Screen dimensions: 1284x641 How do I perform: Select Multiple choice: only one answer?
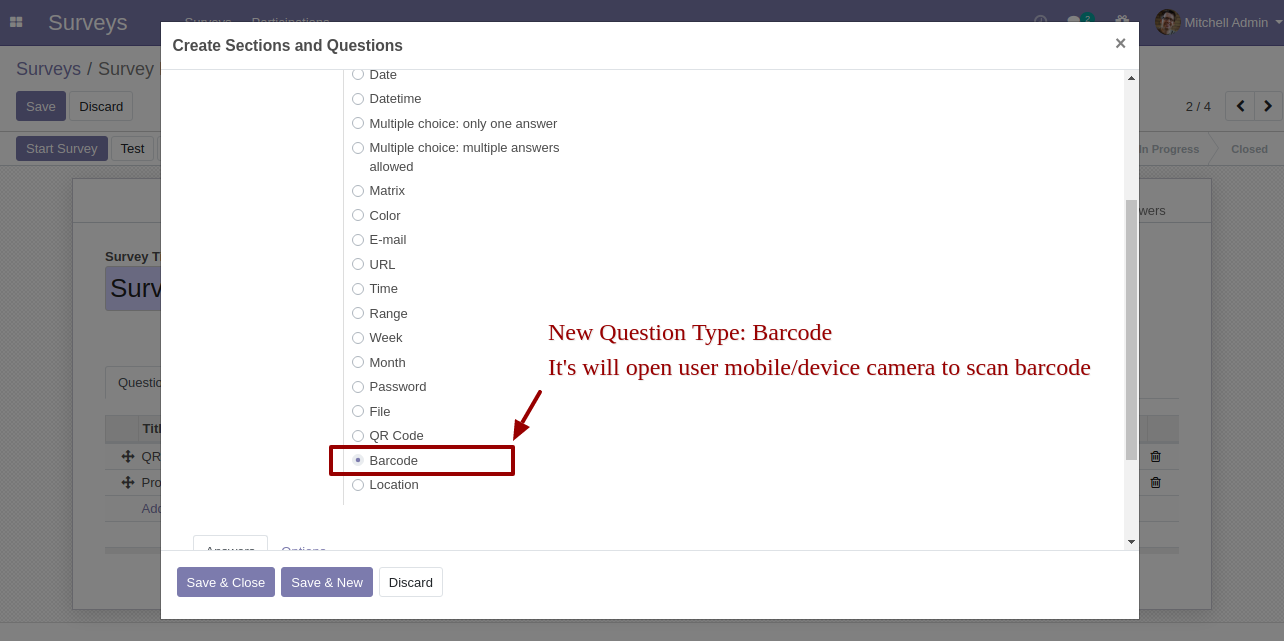358,124
